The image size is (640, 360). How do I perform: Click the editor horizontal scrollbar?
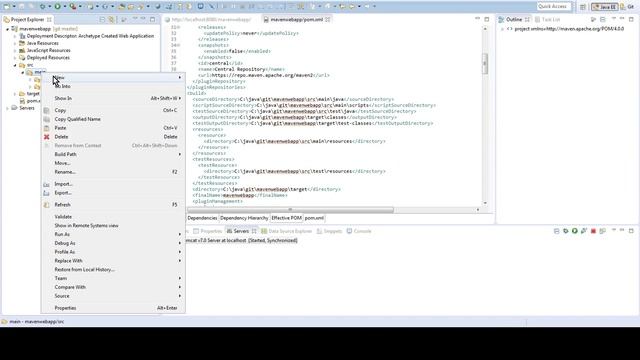tap(290, 210)
